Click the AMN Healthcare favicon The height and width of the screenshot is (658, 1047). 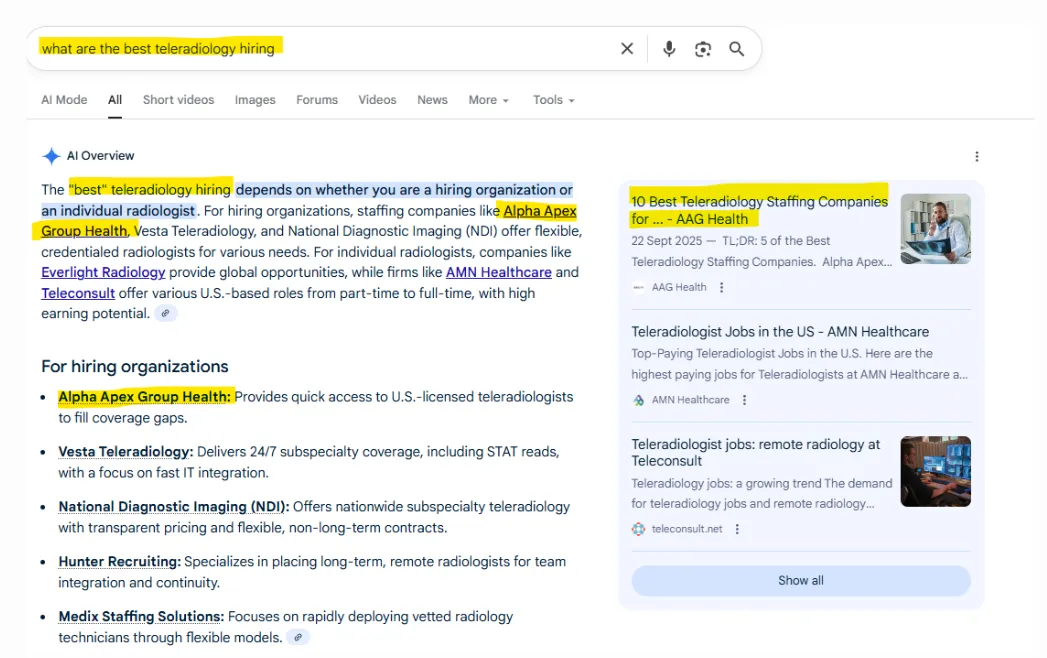pyautogui.click(x=638, y=400)
